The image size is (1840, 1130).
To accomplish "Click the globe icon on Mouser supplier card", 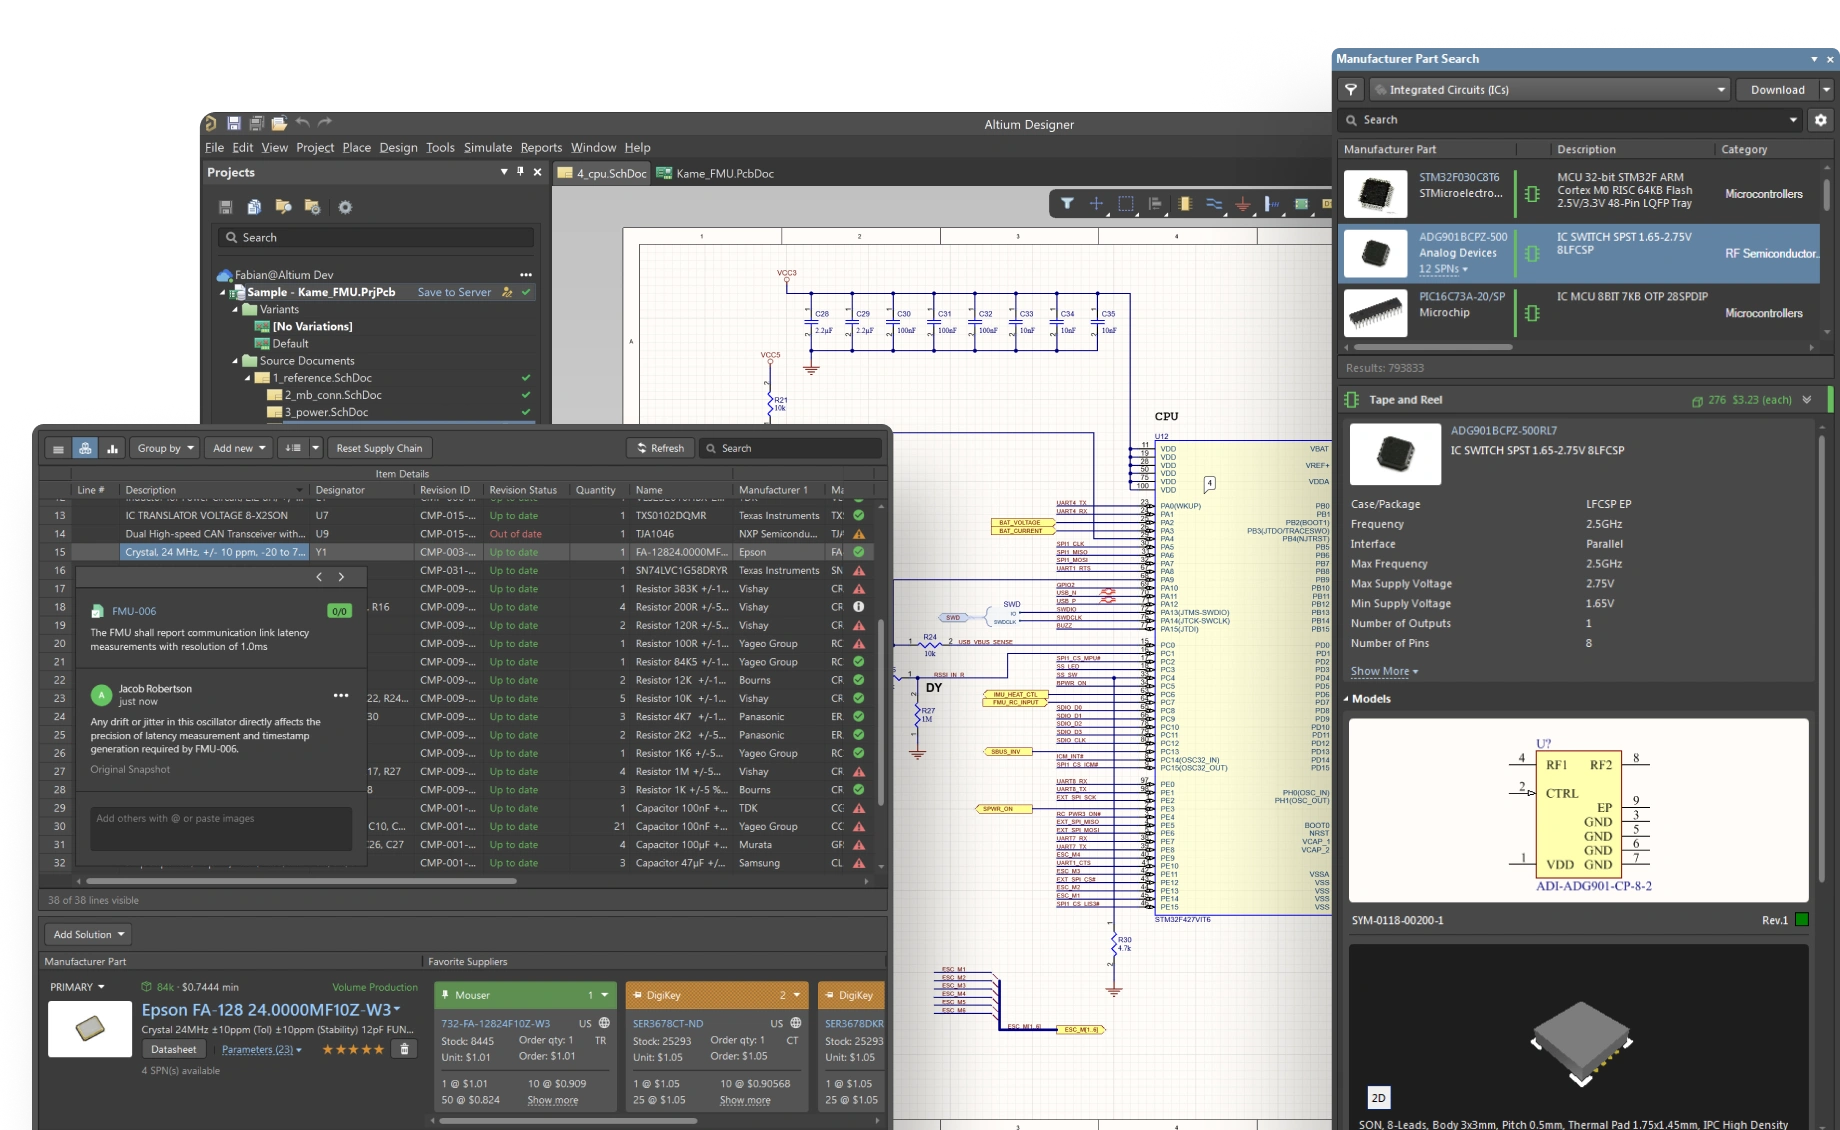I will [x=604, y=1023].
